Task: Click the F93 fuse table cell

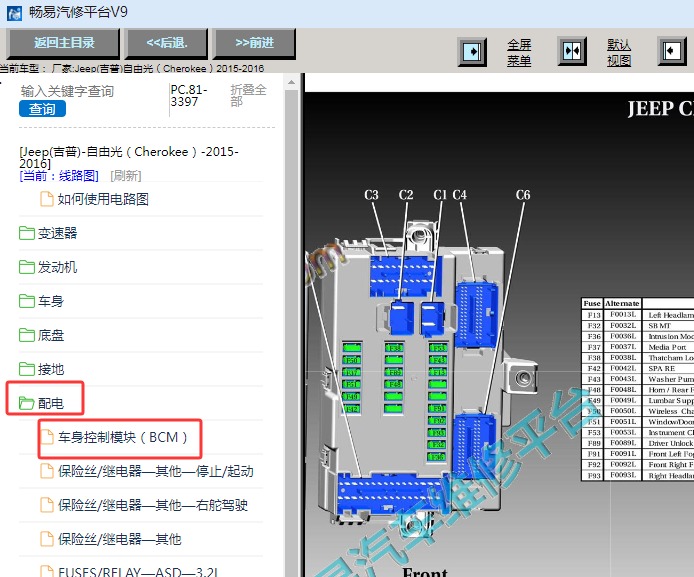Action: [593, 476]
